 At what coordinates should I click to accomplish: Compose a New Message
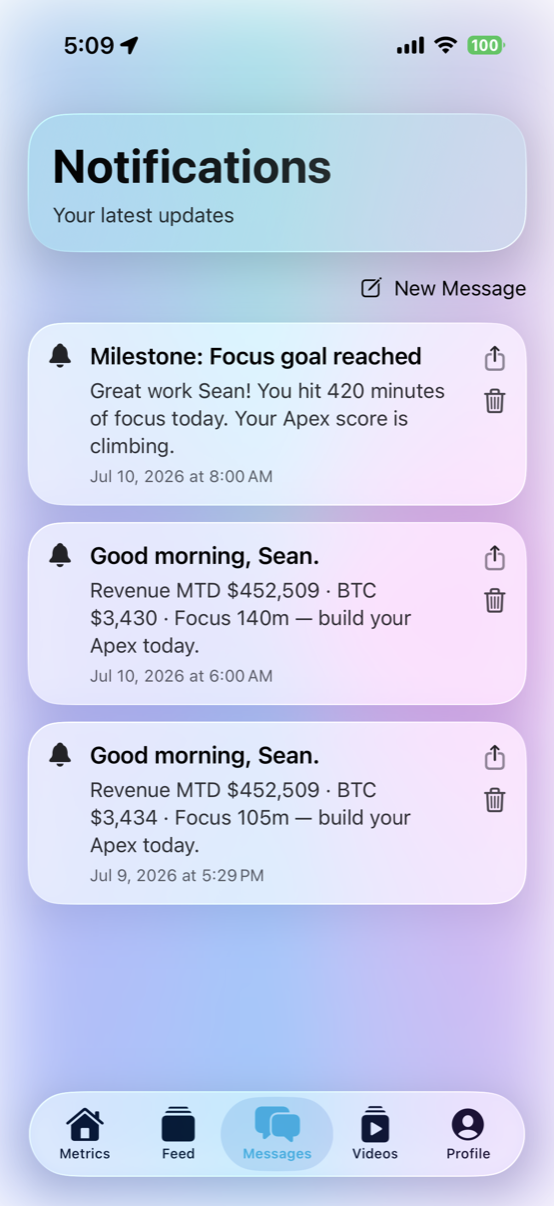pyautogui.click(x=443, y=288)
